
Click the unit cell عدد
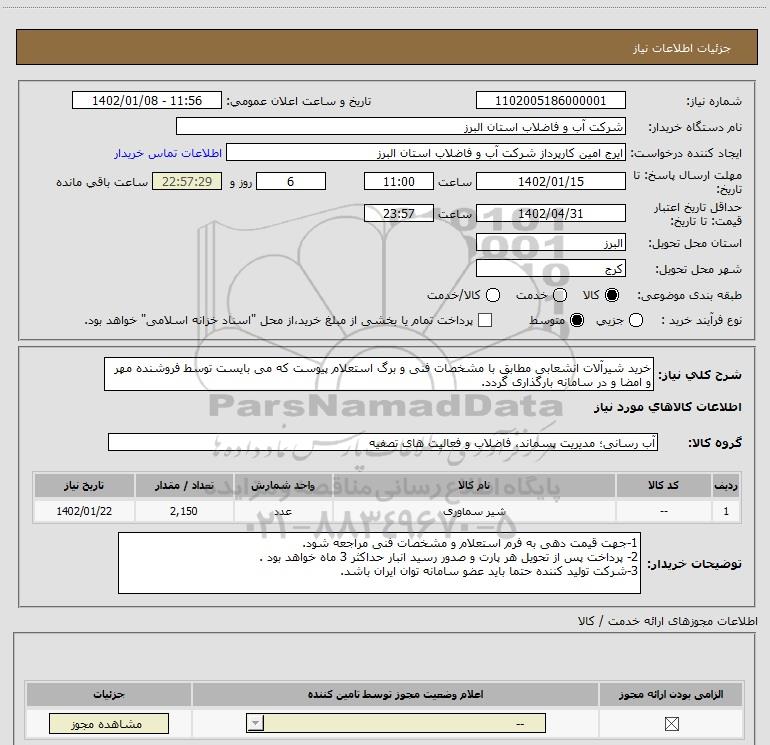(283, 511)
